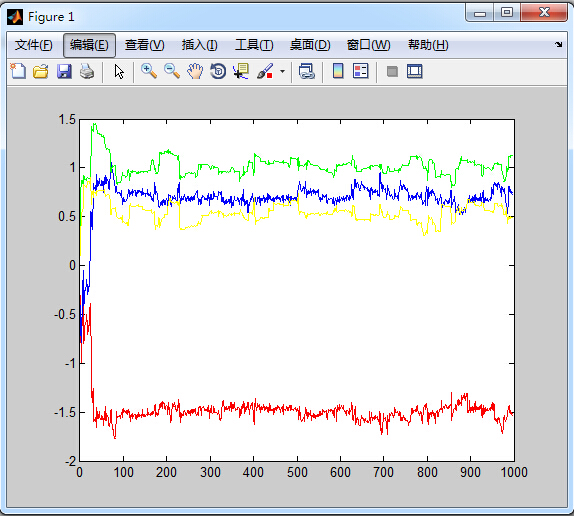Image resolution: width=574 pixels, height=516 pixels.
Task: Activate the Zoom In magnifier tool
Action: (149, 71)
